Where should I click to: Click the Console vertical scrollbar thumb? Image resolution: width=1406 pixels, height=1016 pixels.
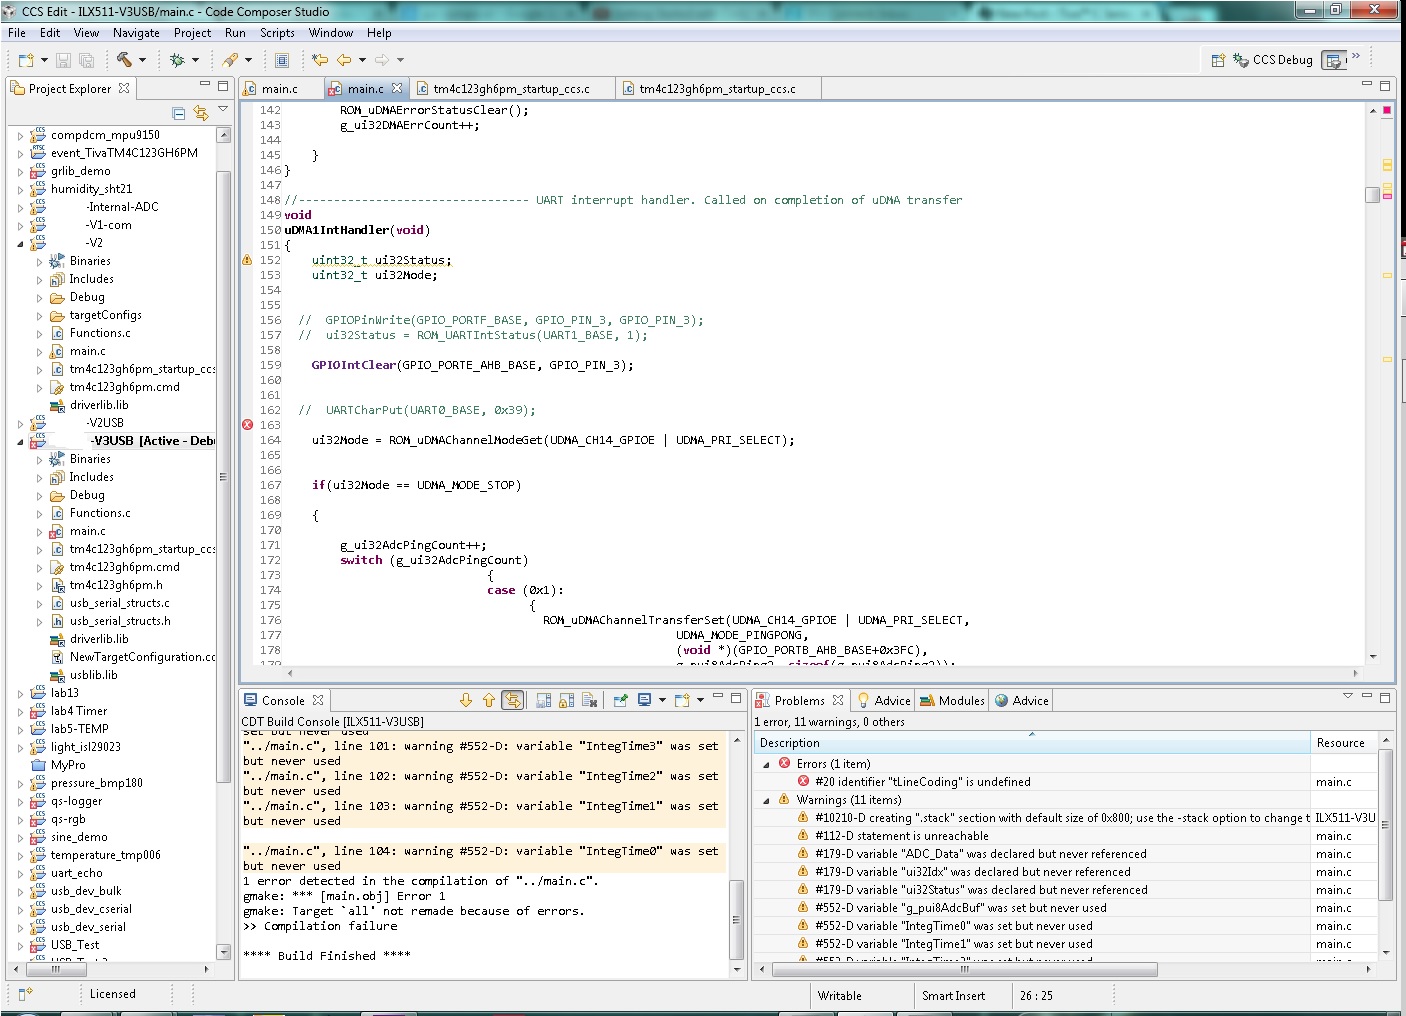point(736,918)
